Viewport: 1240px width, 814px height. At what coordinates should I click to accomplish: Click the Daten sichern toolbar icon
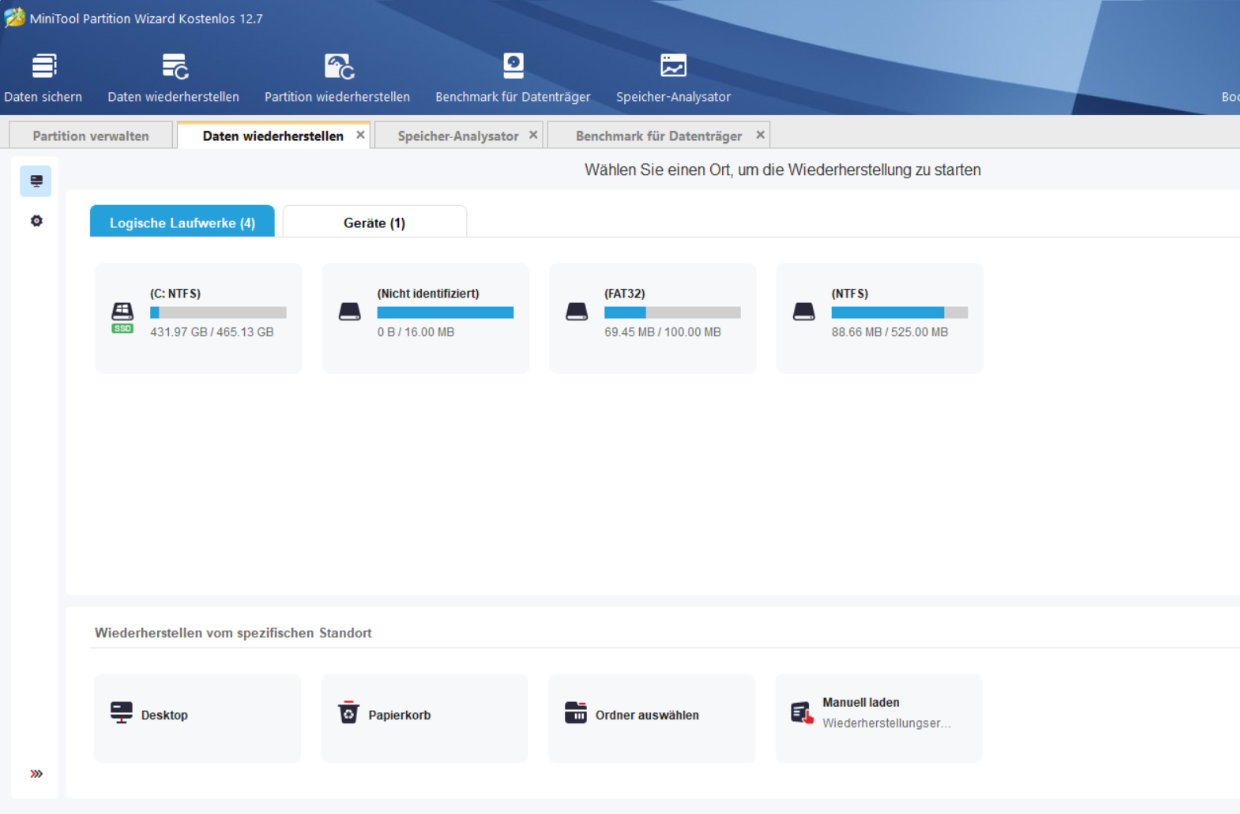(x=44, y=66)
